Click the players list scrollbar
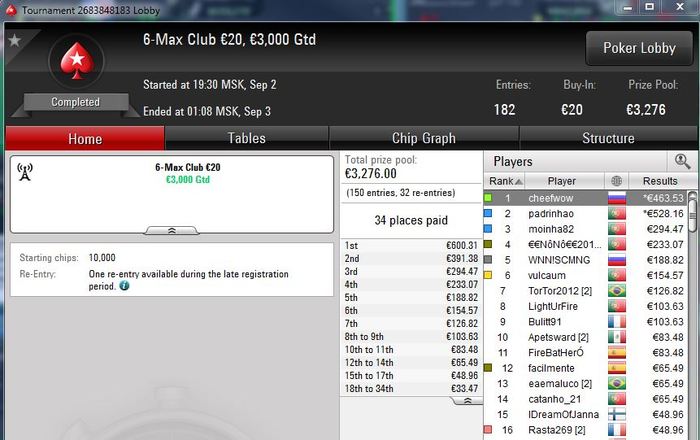 click(692, 312)
